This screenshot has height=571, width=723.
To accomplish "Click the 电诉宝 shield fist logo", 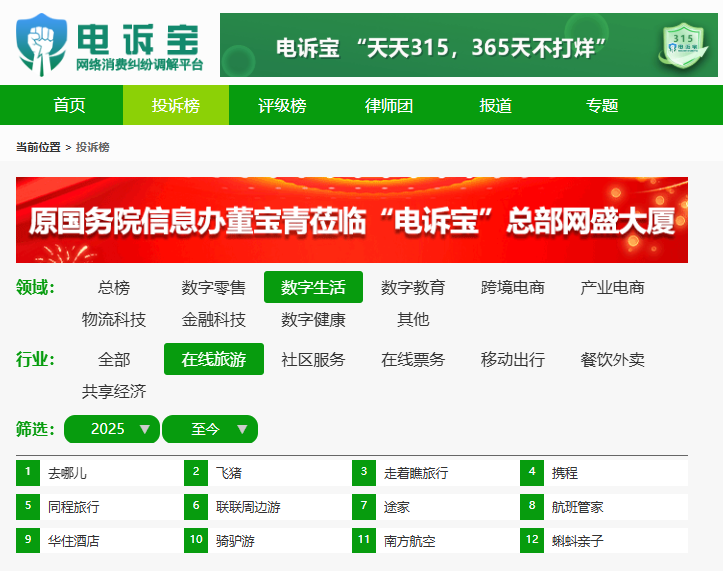I will 41,45.
